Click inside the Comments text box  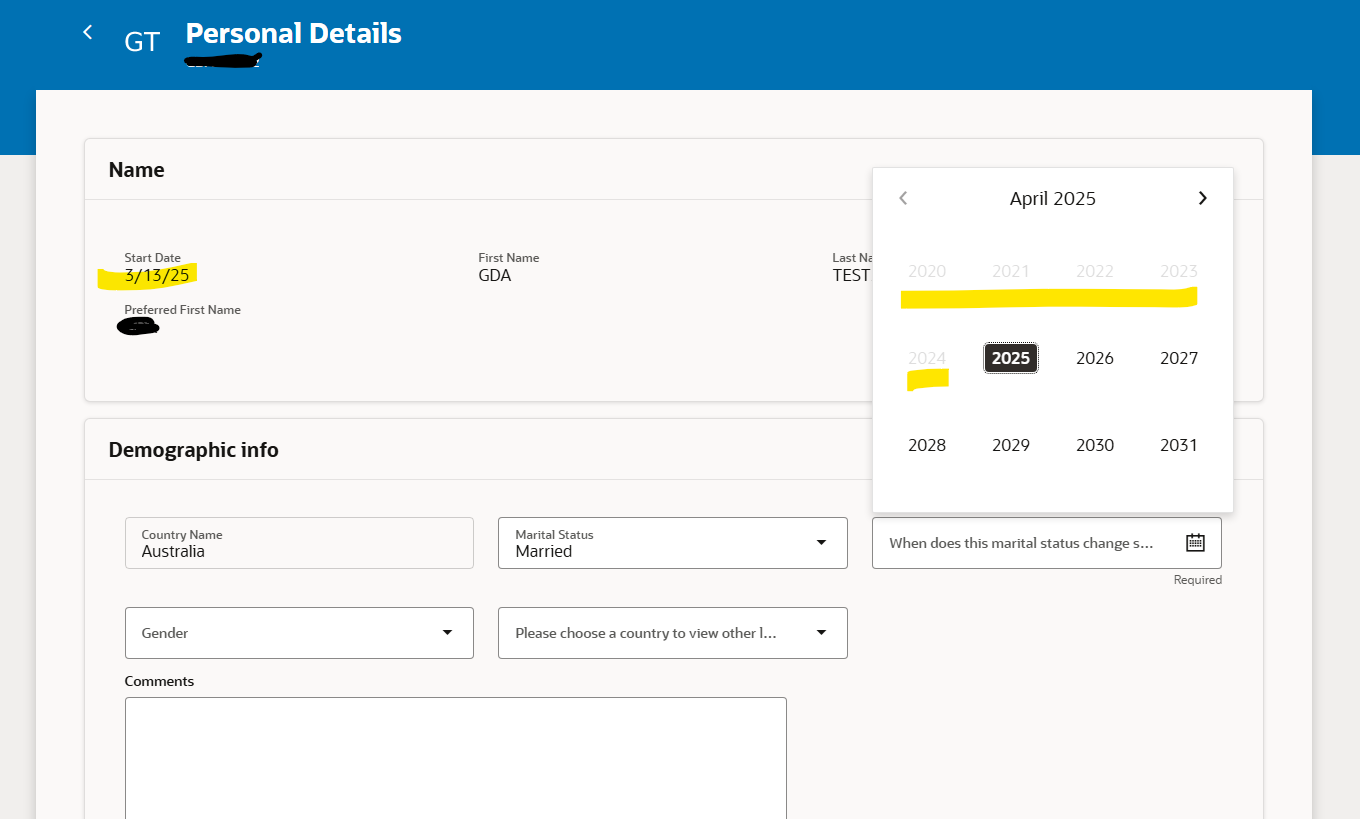[x=456, y=760]
